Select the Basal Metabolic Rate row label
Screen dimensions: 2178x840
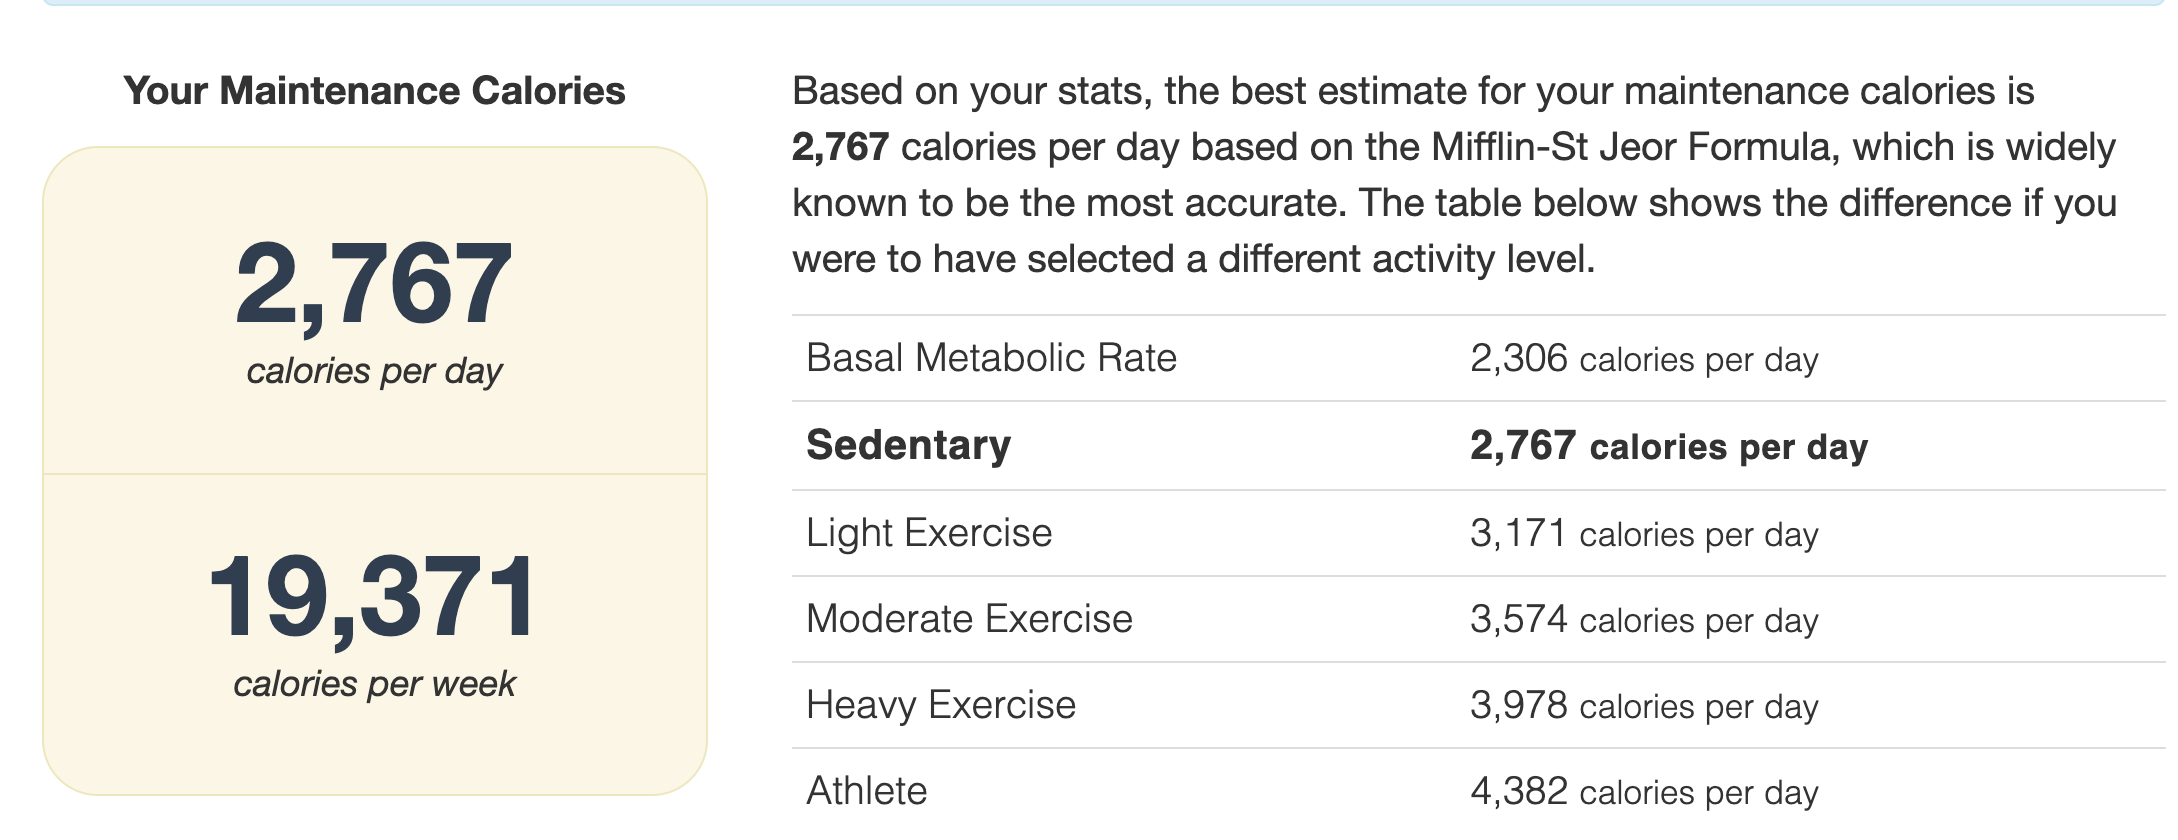click(991, 358)
